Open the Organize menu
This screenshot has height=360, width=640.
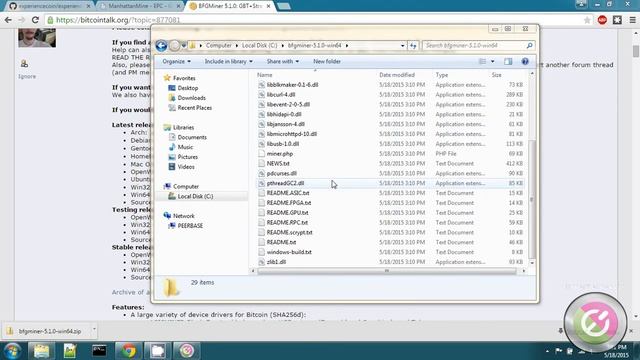pyautogui.click(x=176, y=61)
